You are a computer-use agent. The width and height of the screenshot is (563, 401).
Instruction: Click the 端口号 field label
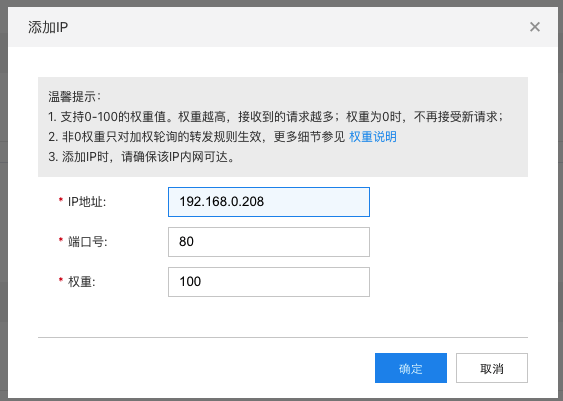pyautogui.click(x=88, y=242)
